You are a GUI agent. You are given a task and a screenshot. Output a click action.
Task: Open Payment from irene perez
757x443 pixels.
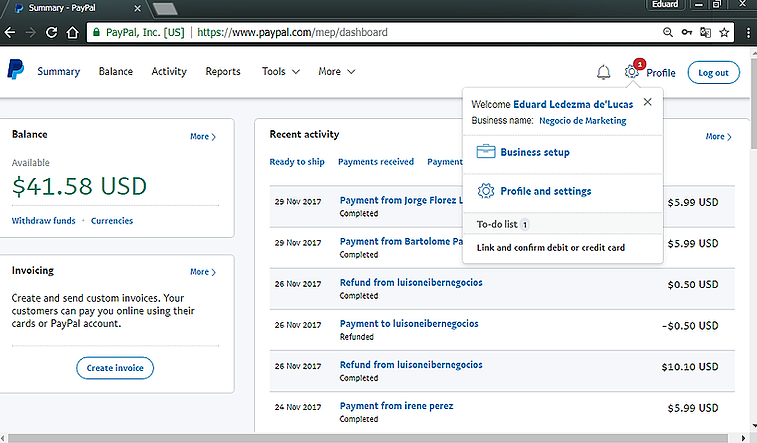(x=396, y=406)
